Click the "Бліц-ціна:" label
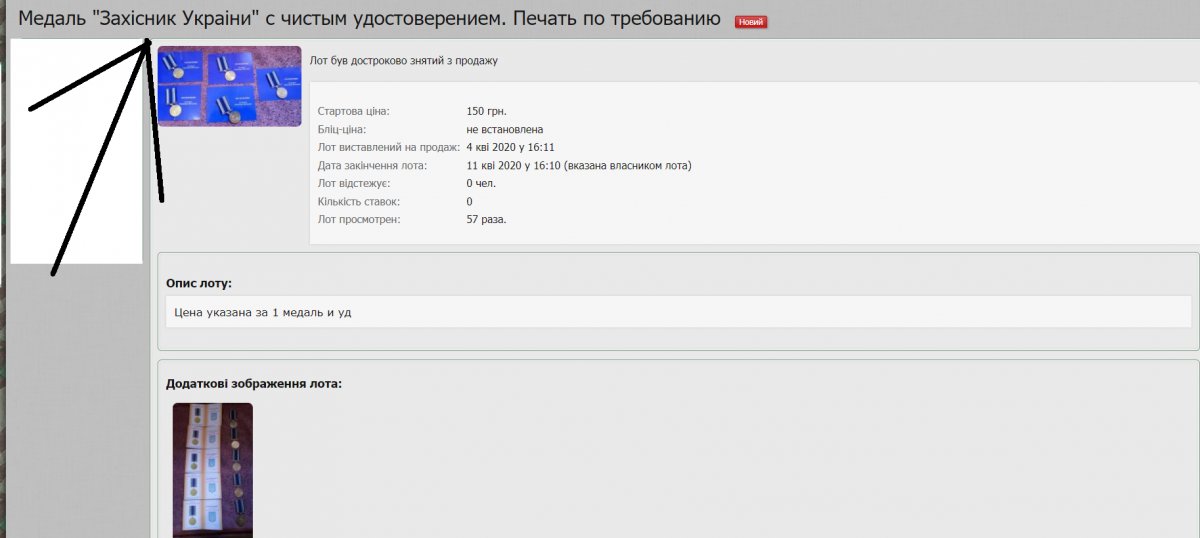This screenshot has width=1200, height=538. tap(341, 129)
